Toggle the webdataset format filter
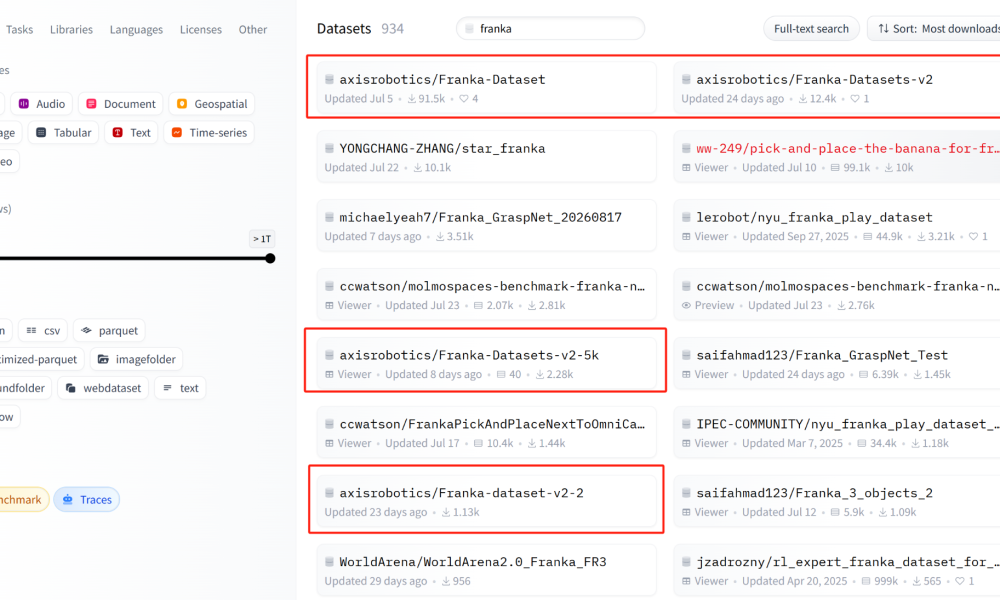1000x600 pixels. tap(103, 388)
